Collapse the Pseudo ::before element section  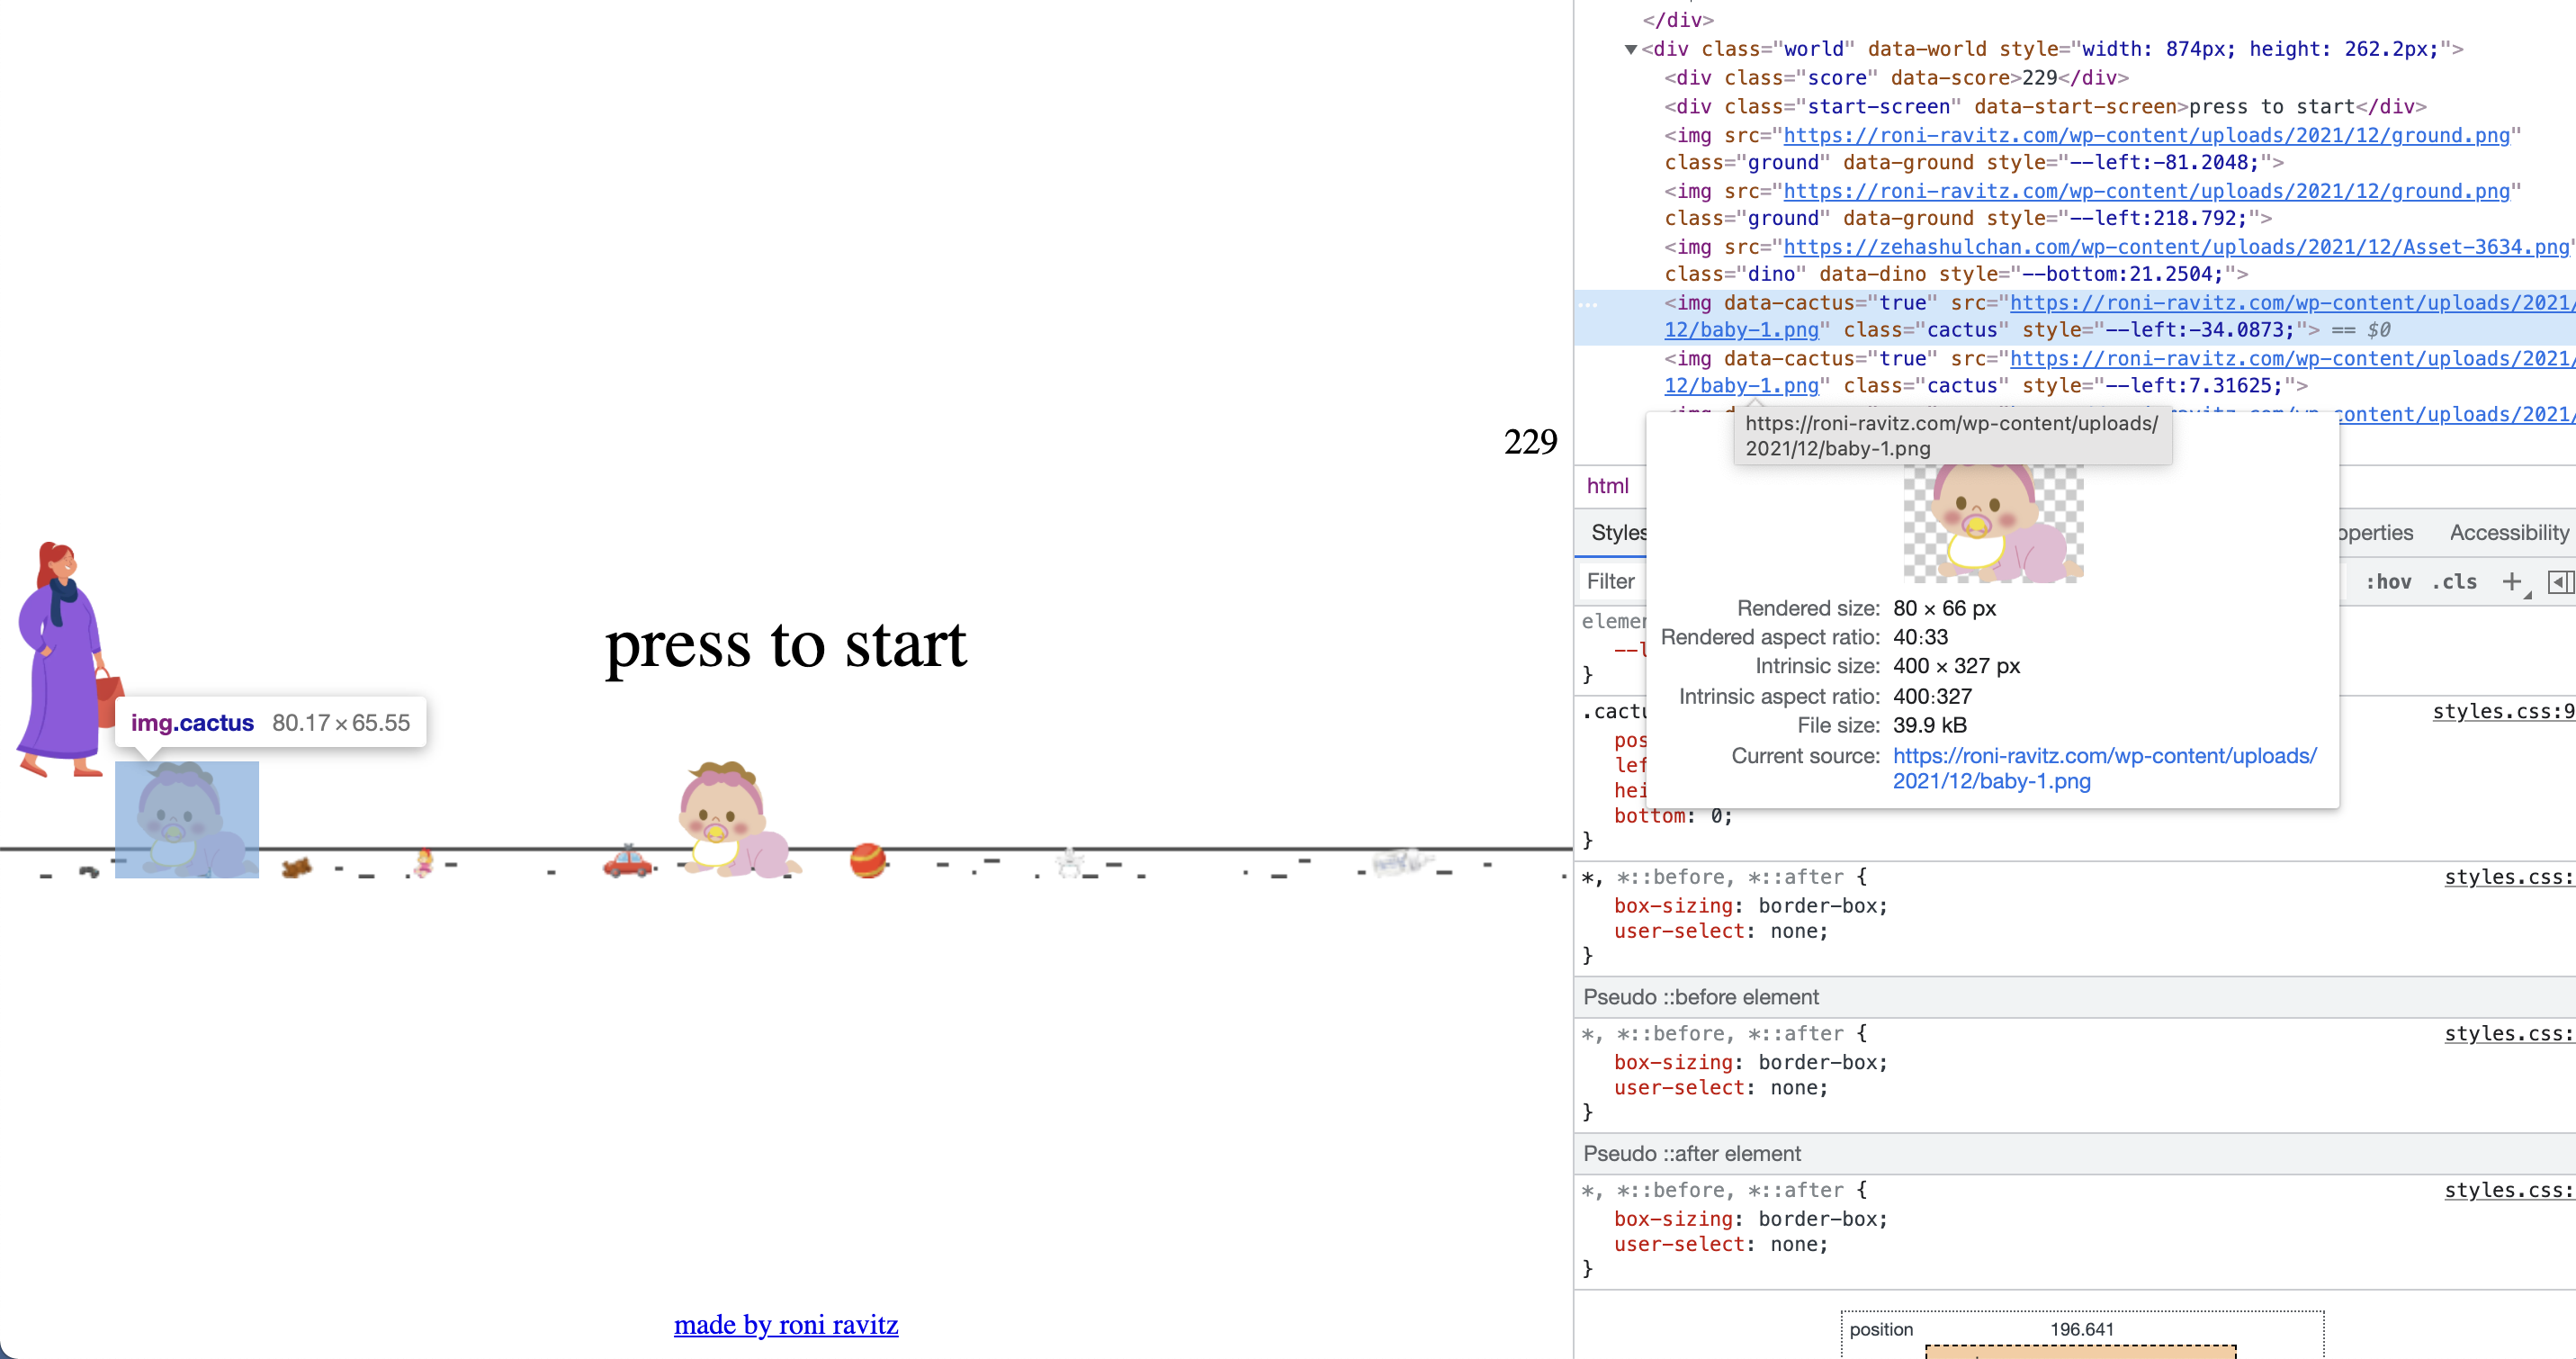(1702, 996)
